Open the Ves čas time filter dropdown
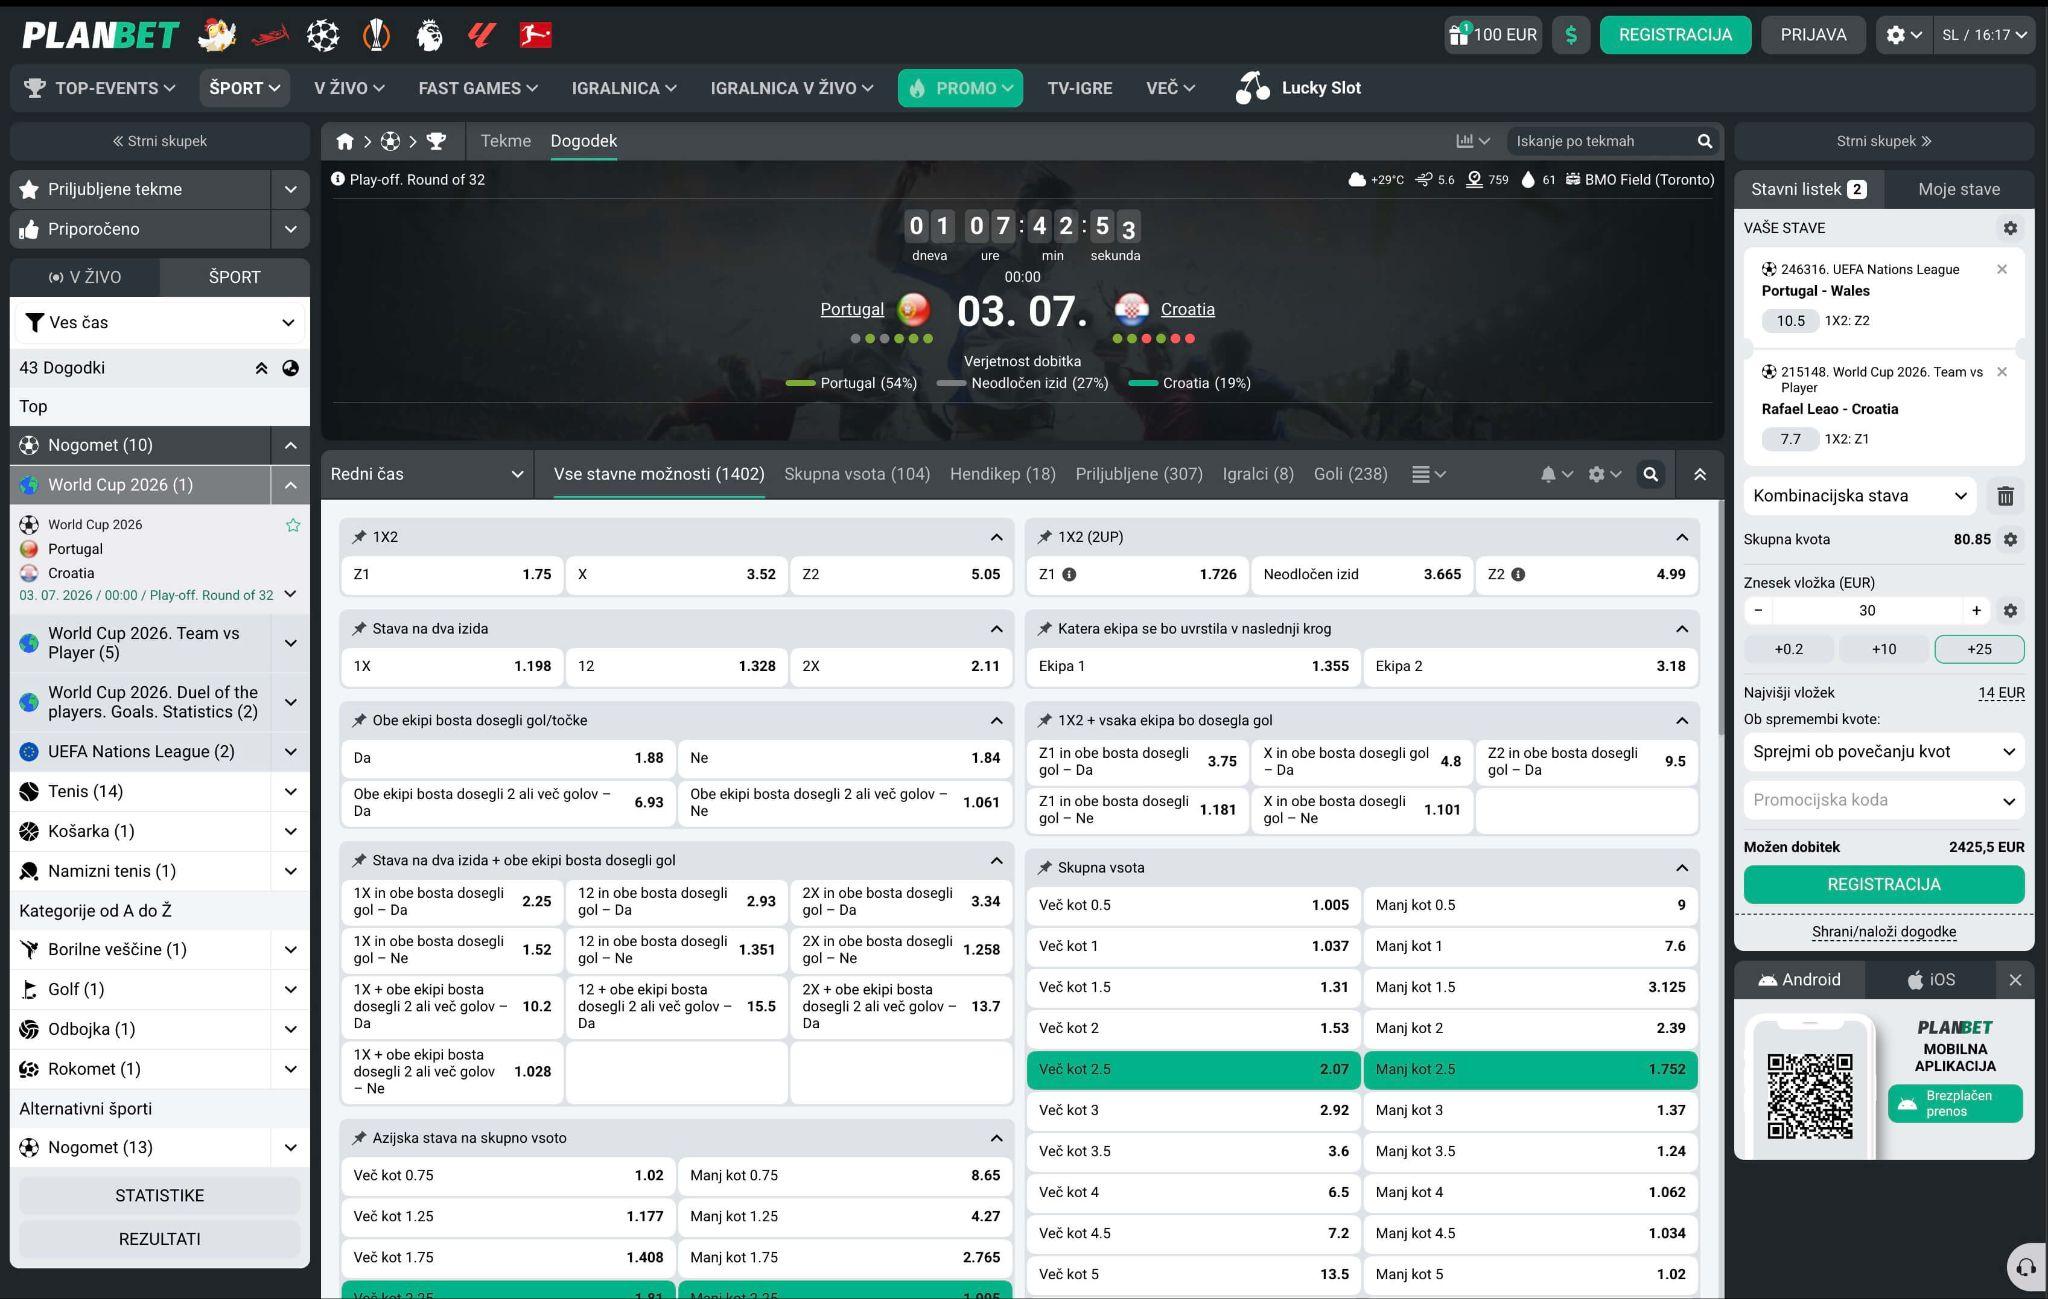 160,322
